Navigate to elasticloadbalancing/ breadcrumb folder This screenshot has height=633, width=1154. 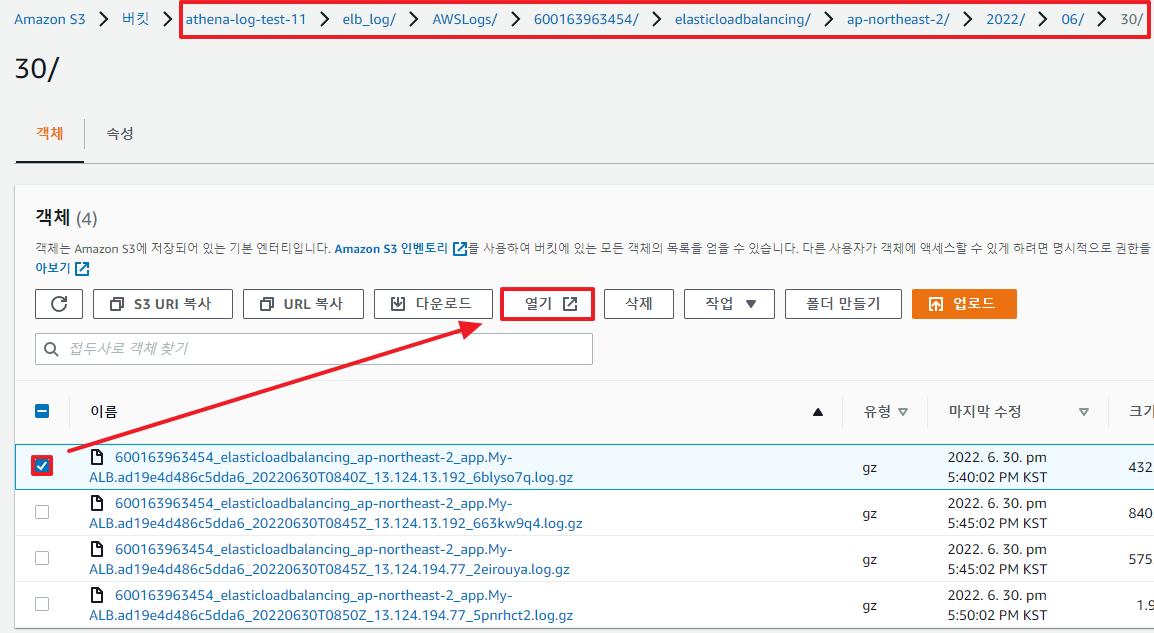743,19
